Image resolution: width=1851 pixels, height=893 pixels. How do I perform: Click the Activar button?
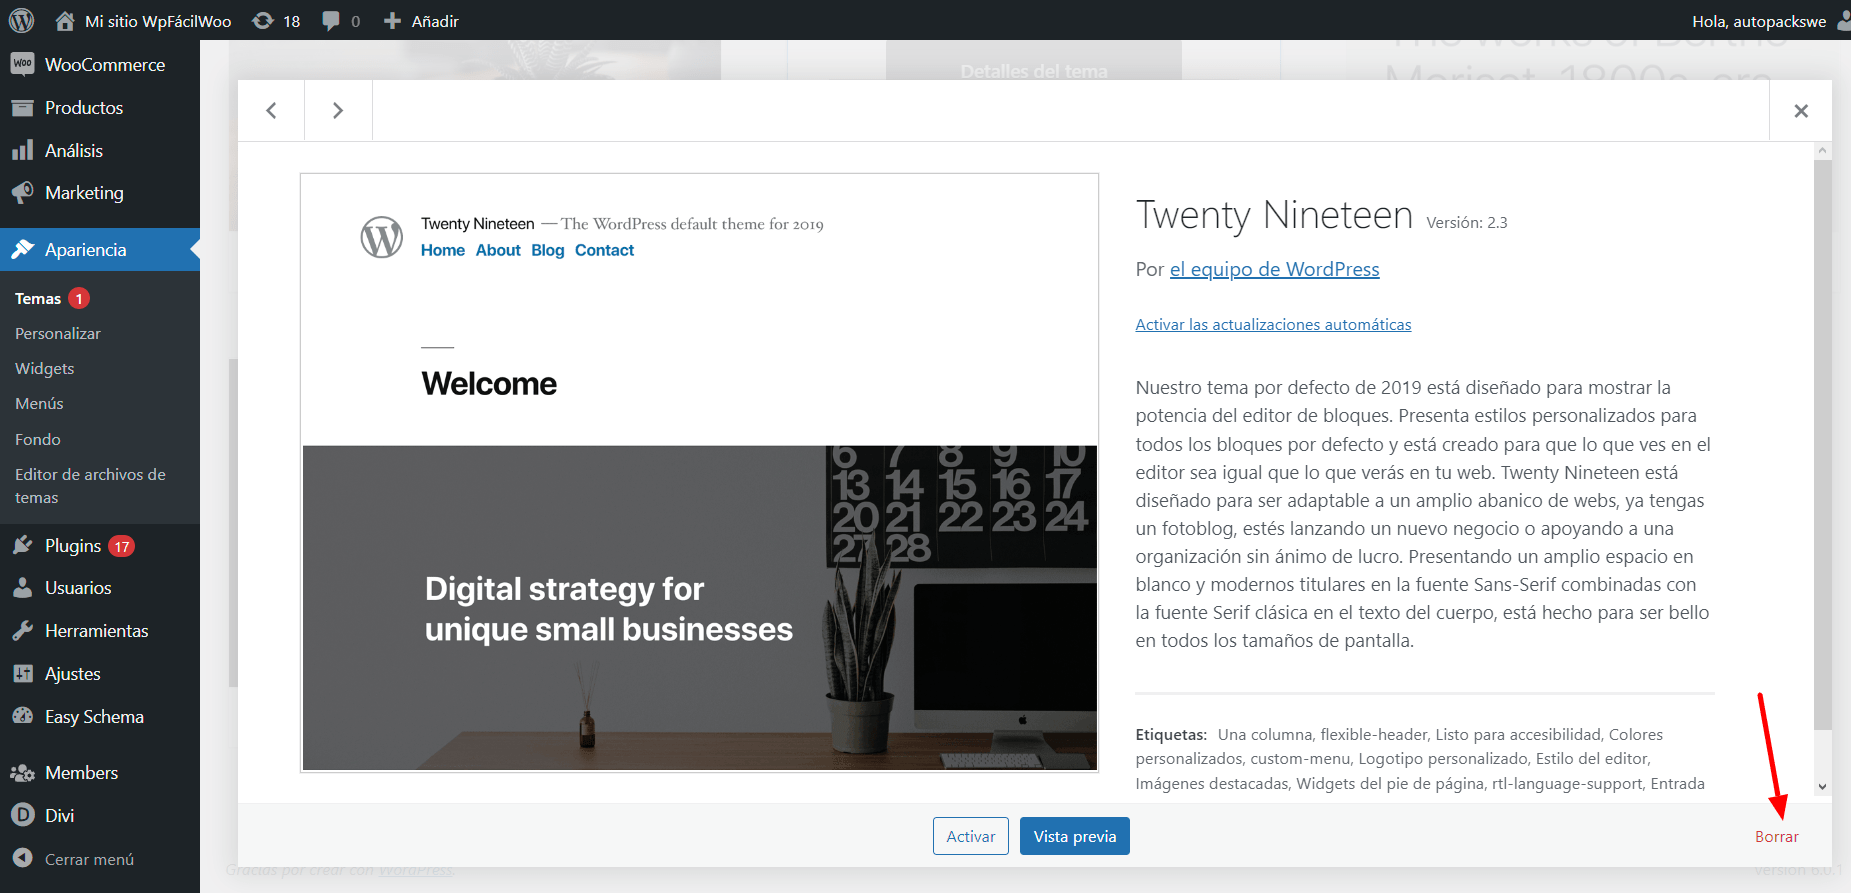point(970,836)
